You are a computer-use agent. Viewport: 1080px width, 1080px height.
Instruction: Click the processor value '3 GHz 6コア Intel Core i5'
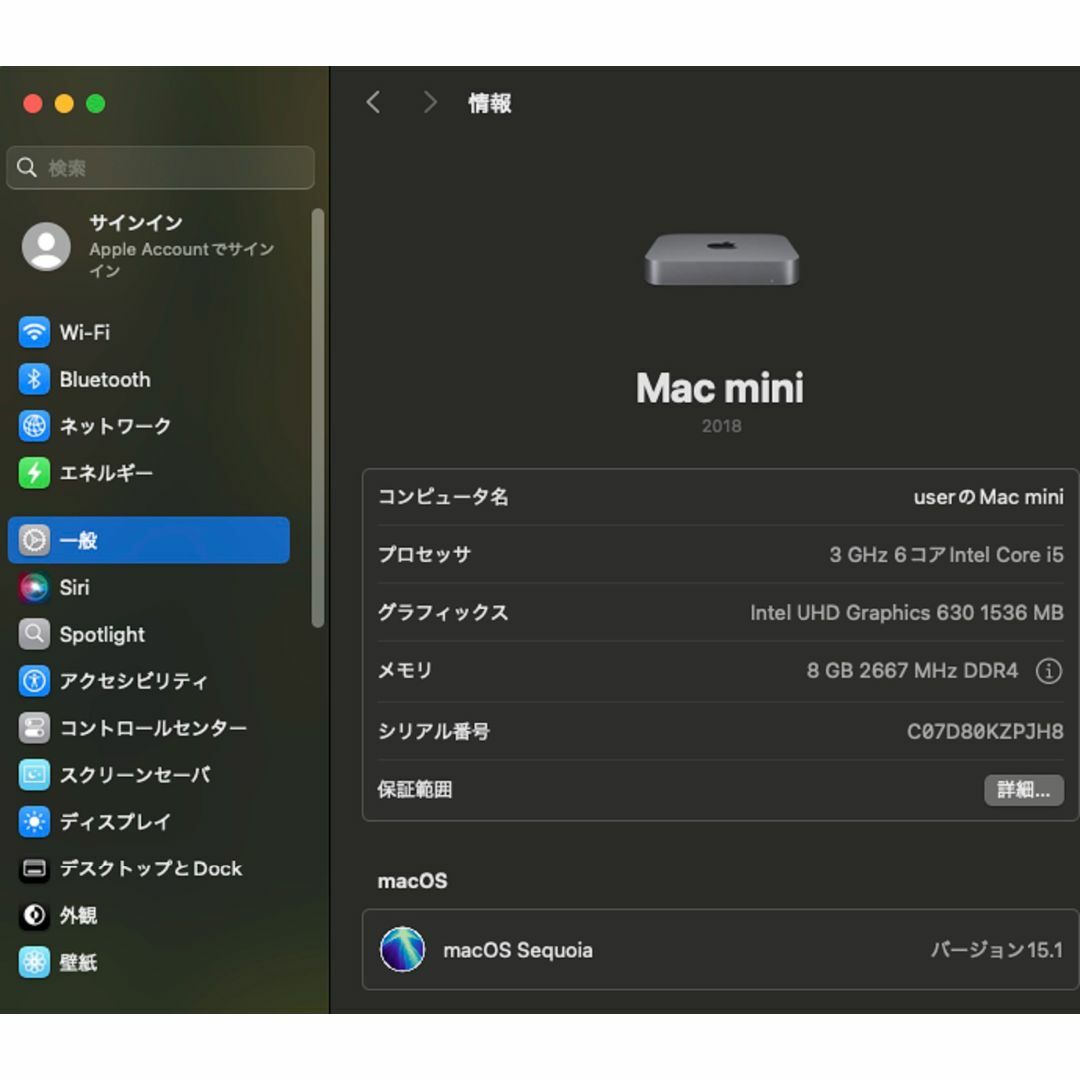[x=946, y=554]
